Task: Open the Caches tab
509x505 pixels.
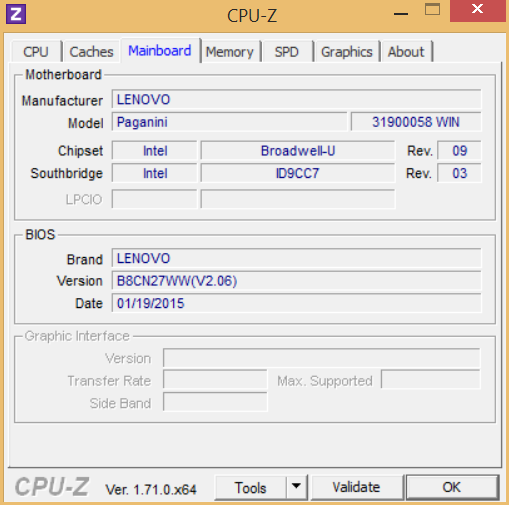Action: pos(91,52)
